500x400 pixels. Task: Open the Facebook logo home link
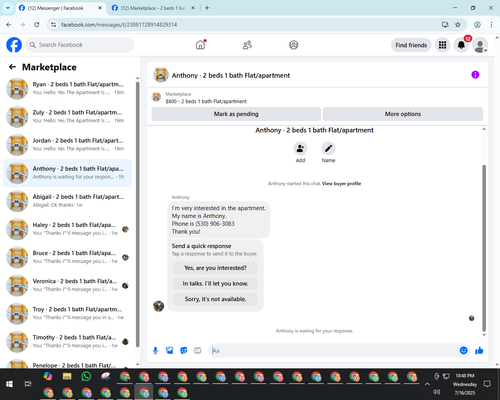(x=14, y=45)
